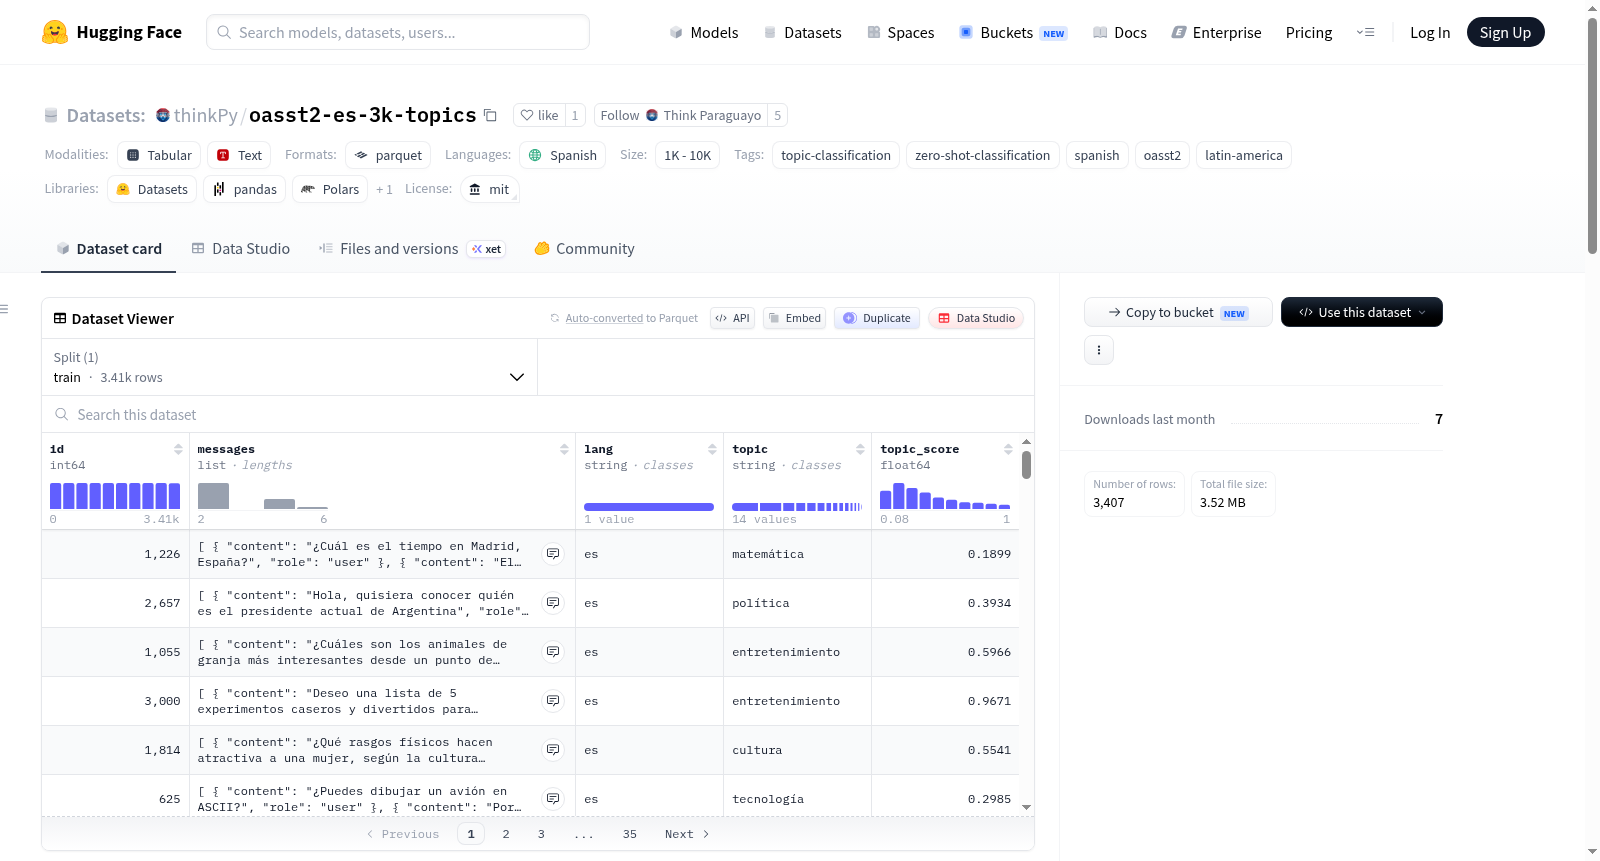
Task: Open Docs in the top navigation
Action: click(1120, 33)
